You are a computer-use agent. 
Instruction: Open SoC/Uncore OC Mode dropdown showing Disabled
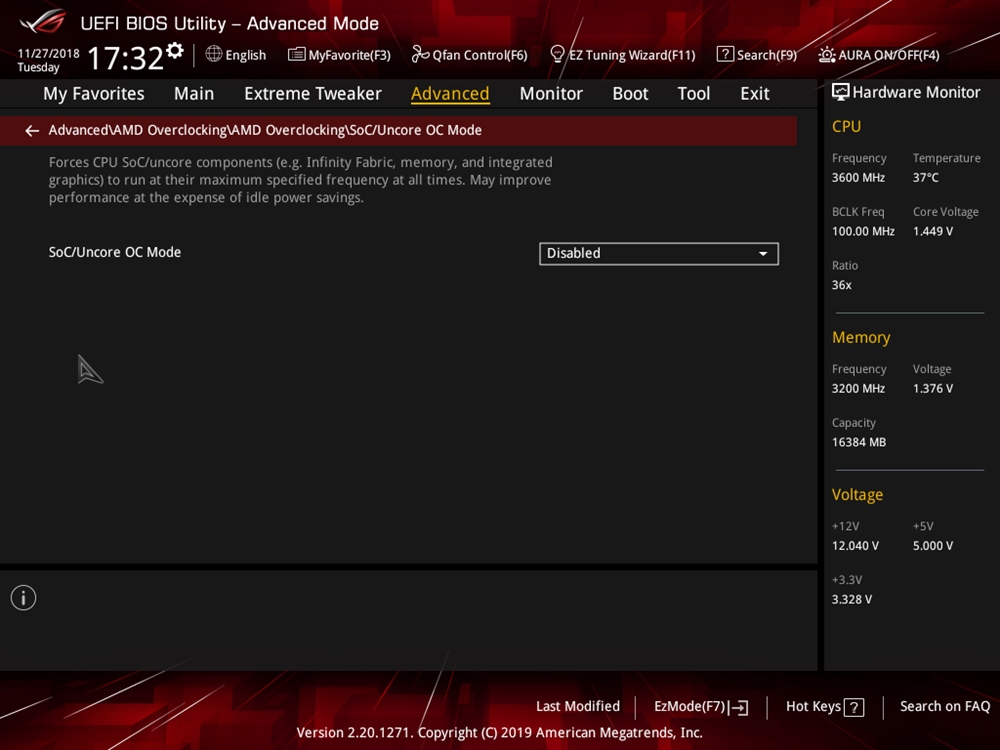point(659,254)
